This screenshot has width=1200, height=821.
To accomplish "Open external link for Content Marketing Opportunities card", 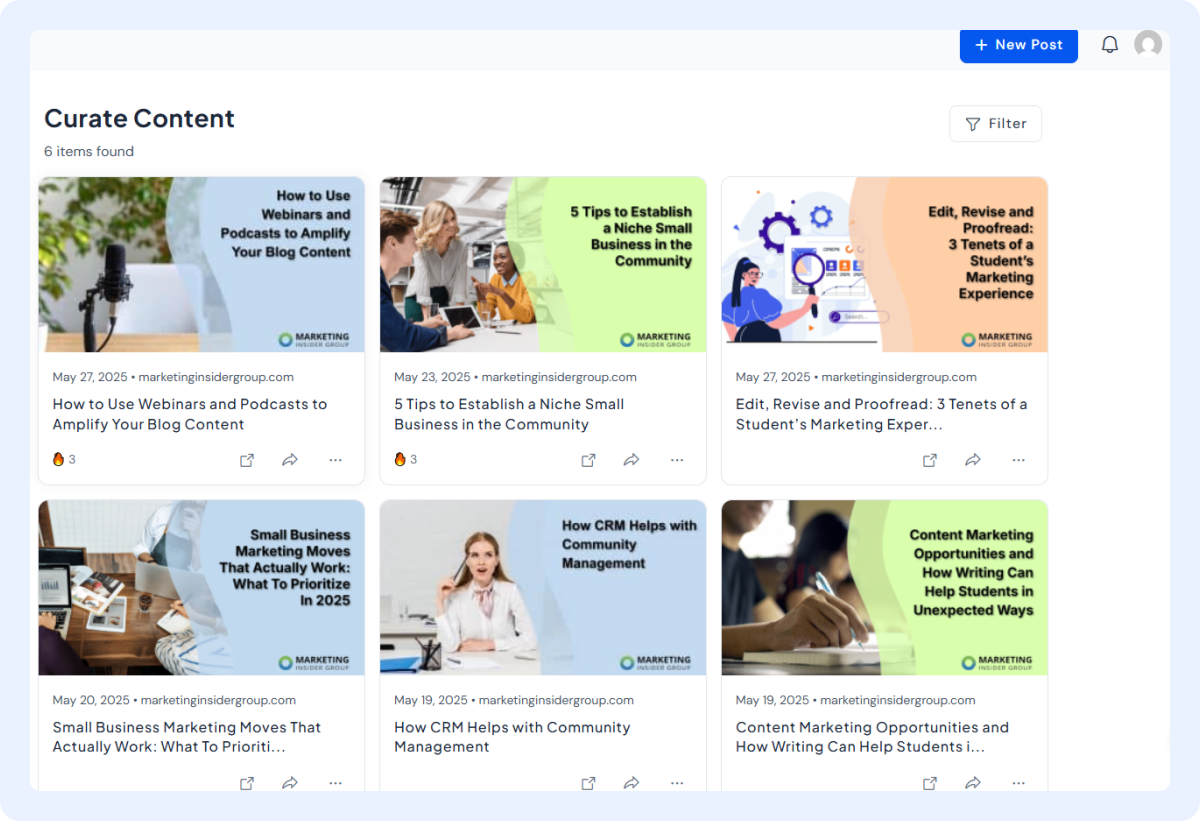I will (x=930, y=783).
